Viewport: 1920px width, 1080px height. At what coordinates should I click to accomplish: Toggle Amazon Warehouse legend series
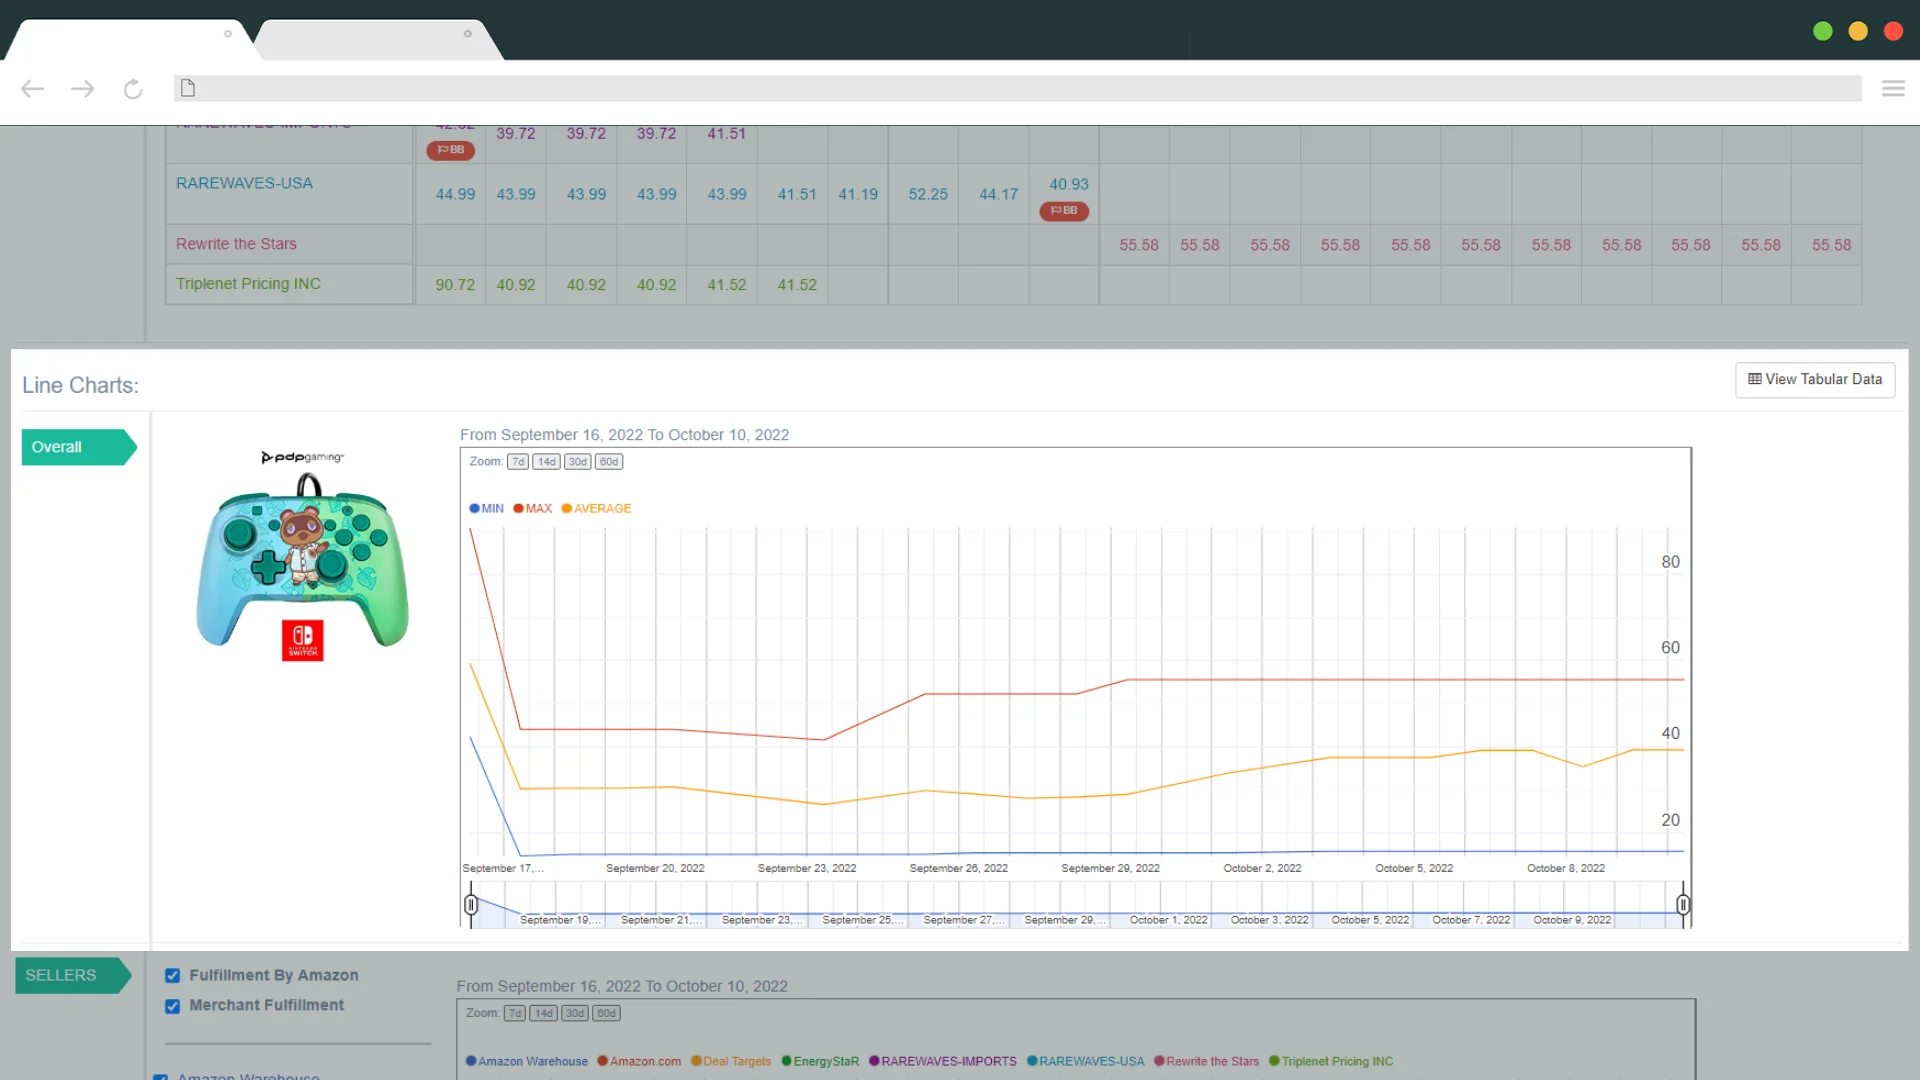click(526, 1062)
